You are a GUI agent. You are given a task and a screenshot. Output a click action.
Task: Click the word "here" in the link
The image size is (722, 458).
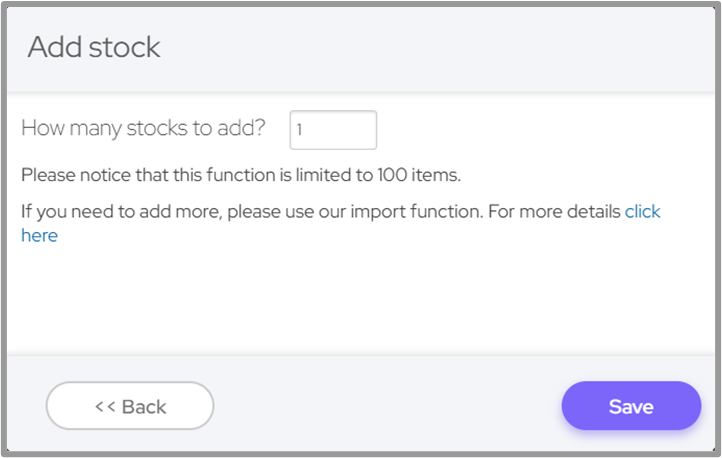40,236
